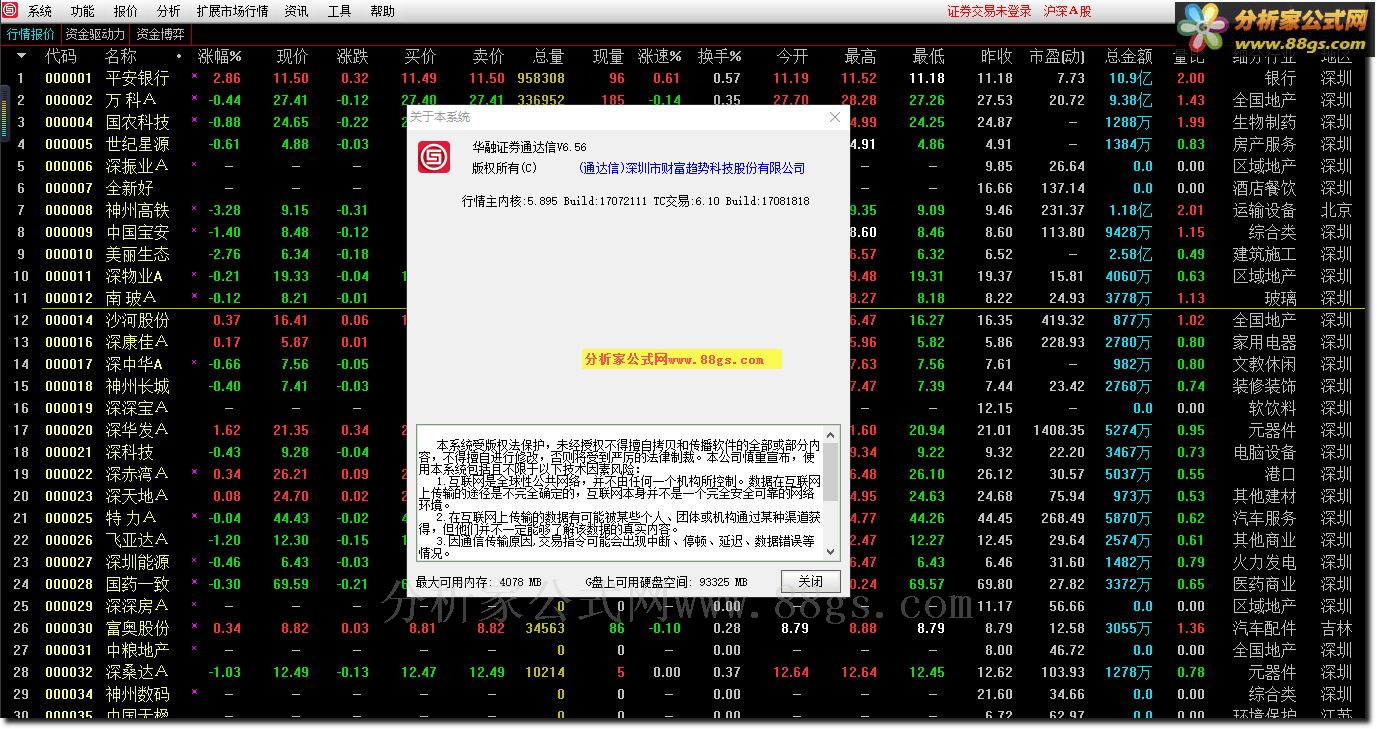The height and width of the screenshot is (729, 1377).
Task: Sort by the 现价 column header
Action: coord(292,56)
